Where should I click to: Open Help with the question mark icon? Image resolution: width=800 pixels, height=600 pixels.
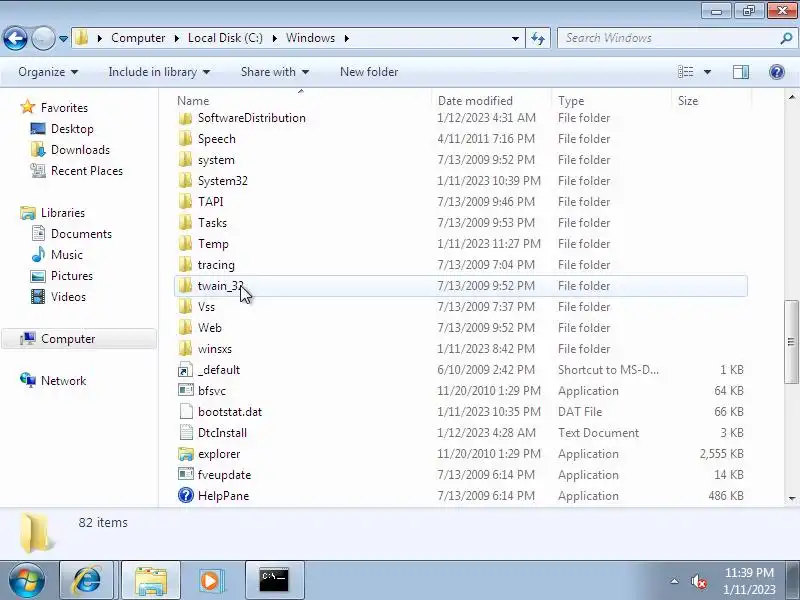(777, 72)
